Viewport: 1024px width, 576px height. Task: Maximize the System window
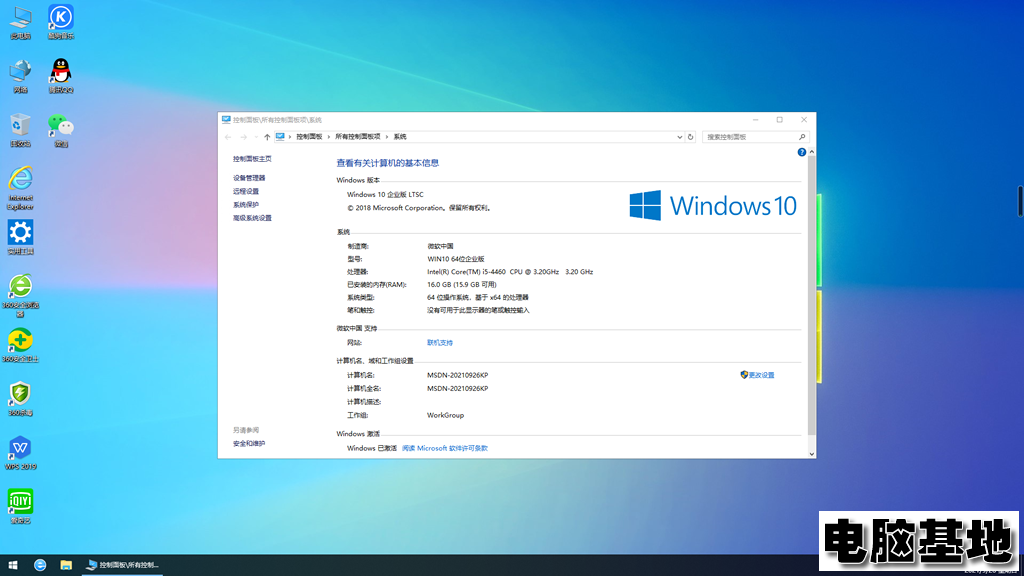pyautogui.click(x=779, y=120)
